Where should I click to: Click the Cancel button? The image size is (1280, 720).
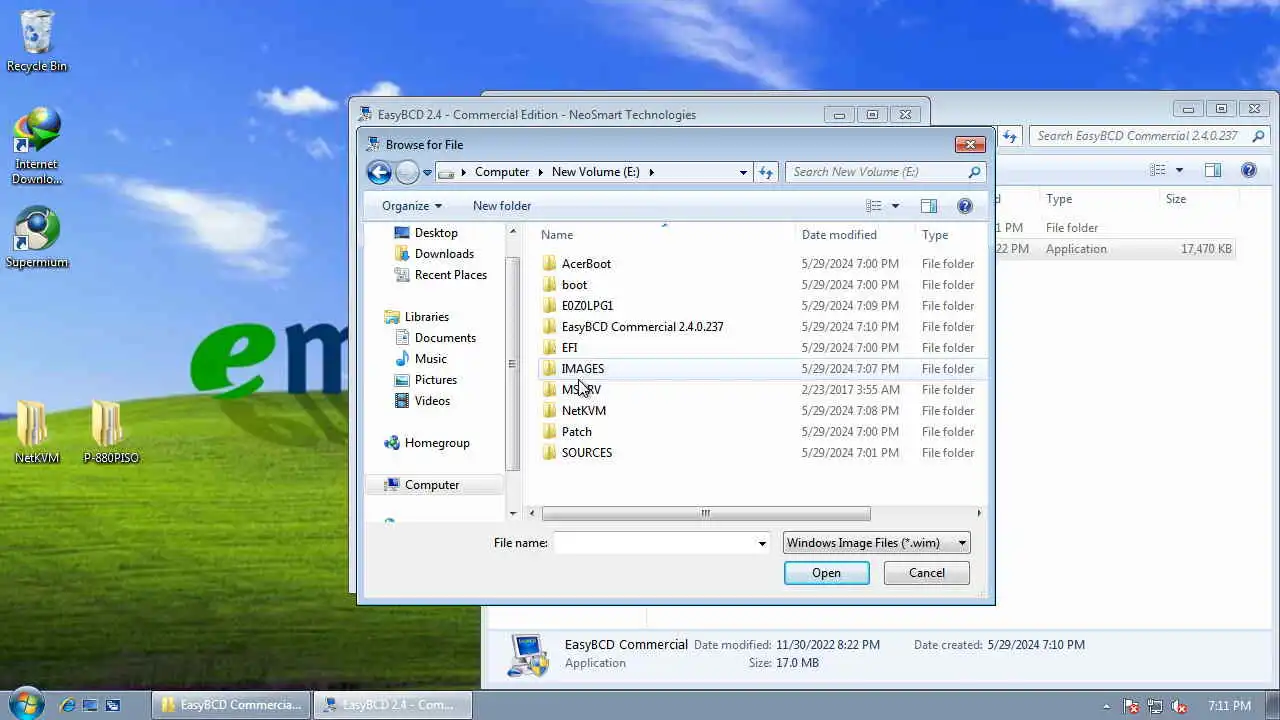coord(927,573)
